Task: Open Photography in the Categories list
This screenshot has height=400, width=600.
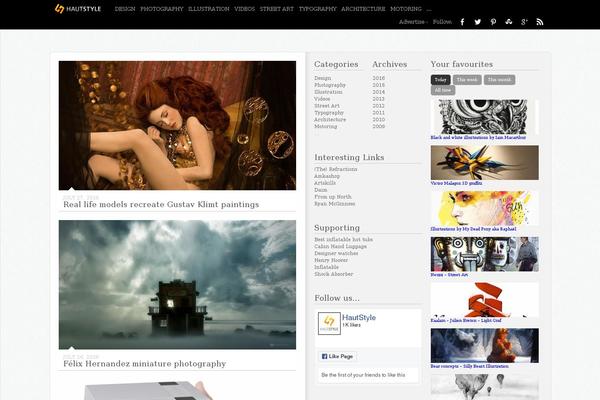Action: pyautogui.click(x=330, y=85)
